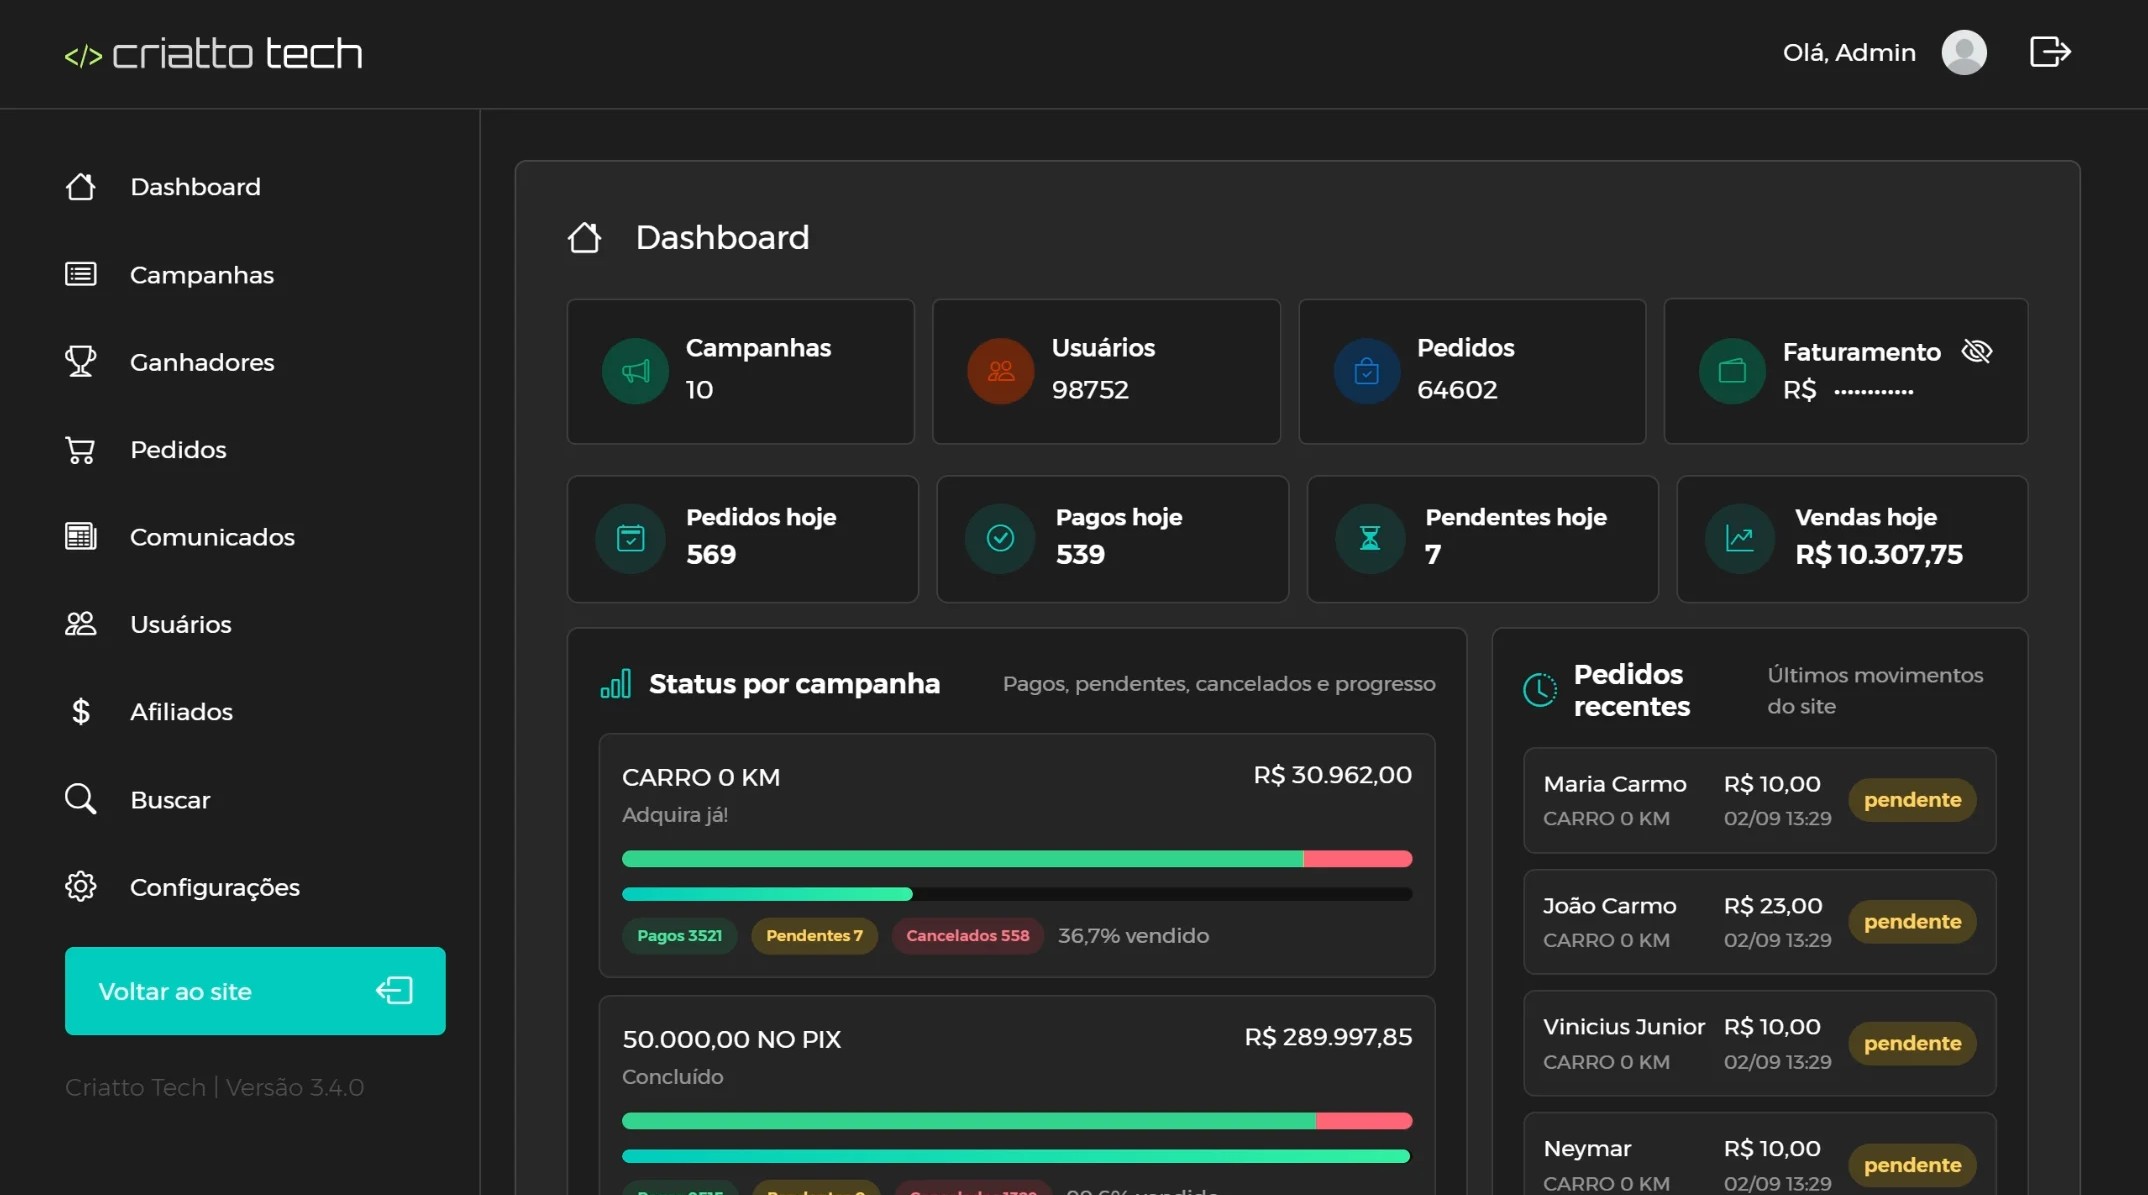Image resolution: width=2148 pixels, height=1195 pixels.
Task: Toggle Faturamento value visibility eye icon
Action: tap(1977, 351)
